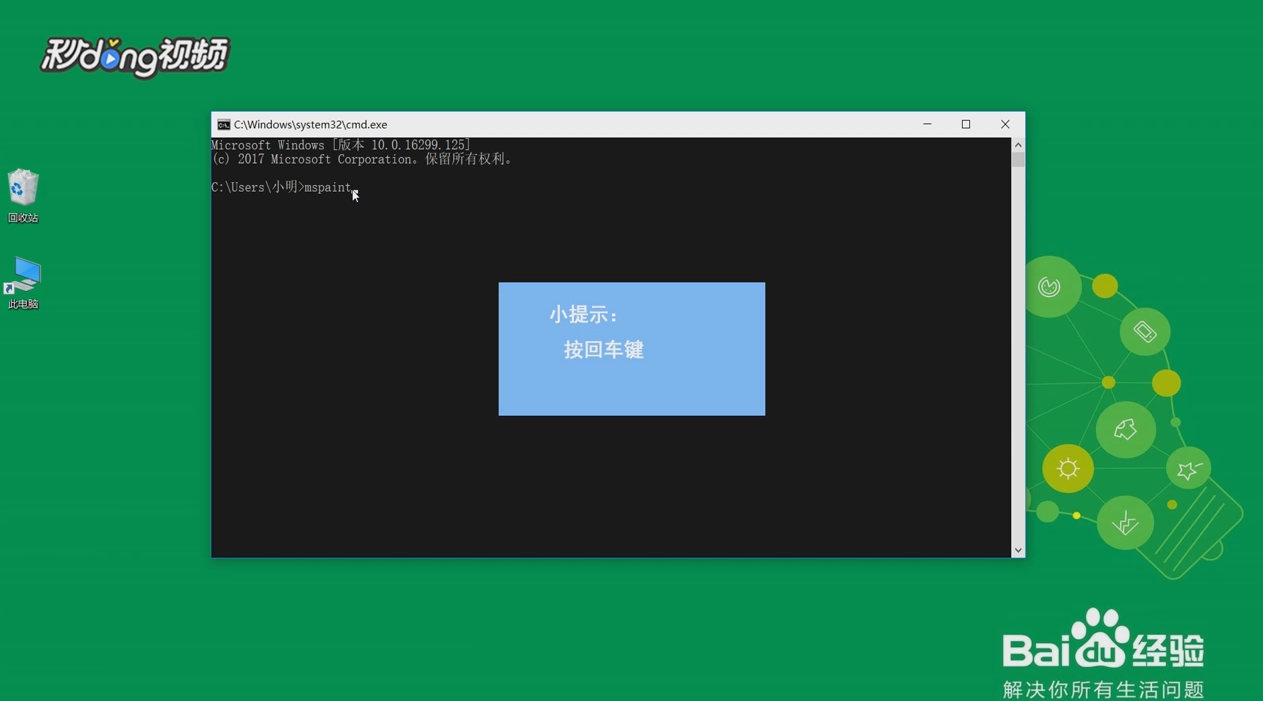Open the This PC desktop icon

pos(23,283)
